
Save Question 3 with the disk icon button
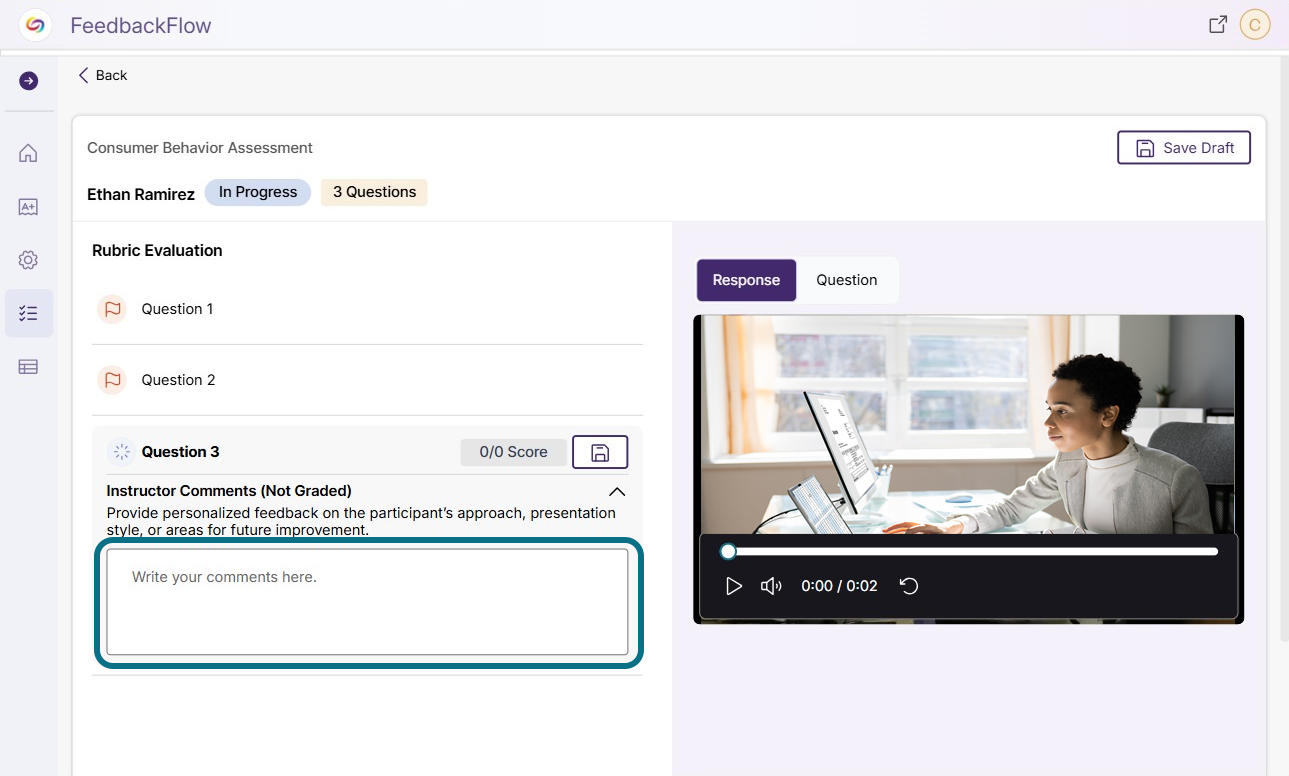[600, 452]
